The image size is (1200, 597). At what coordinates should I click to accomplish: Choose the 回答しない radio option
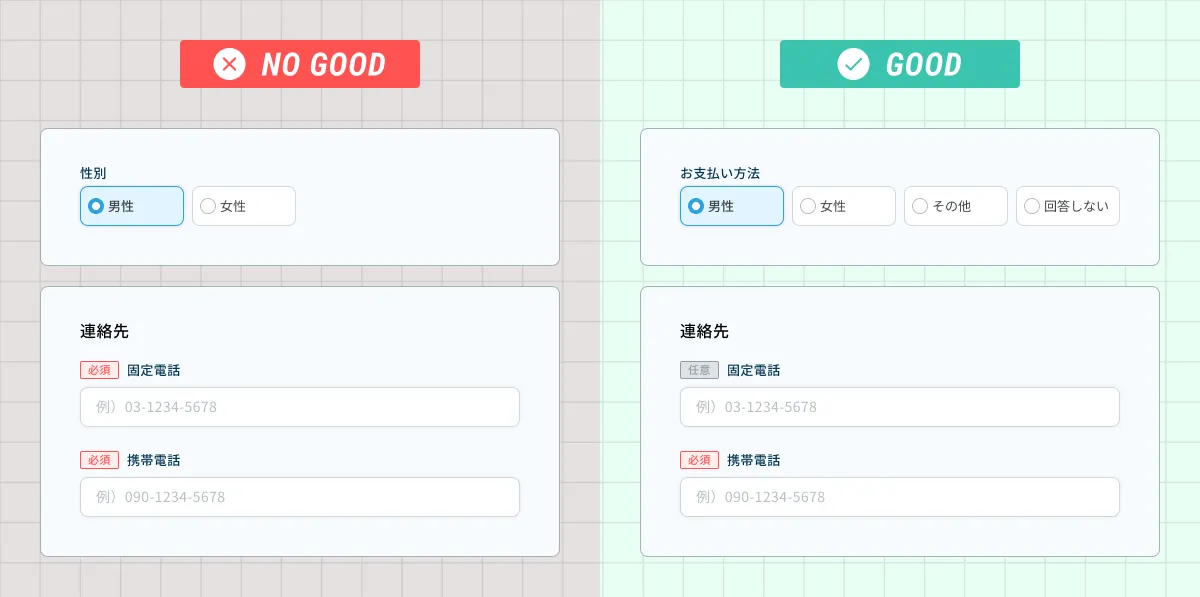(1032, 206)
